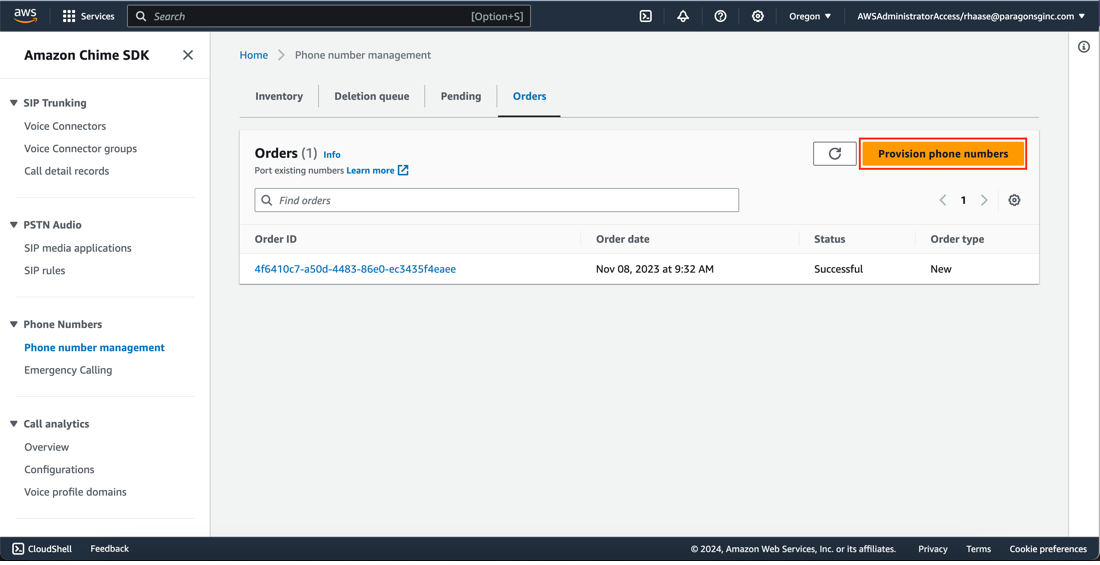Open SIP rules page
This screenshot has width=1100, height=565.
coord(45,270)
